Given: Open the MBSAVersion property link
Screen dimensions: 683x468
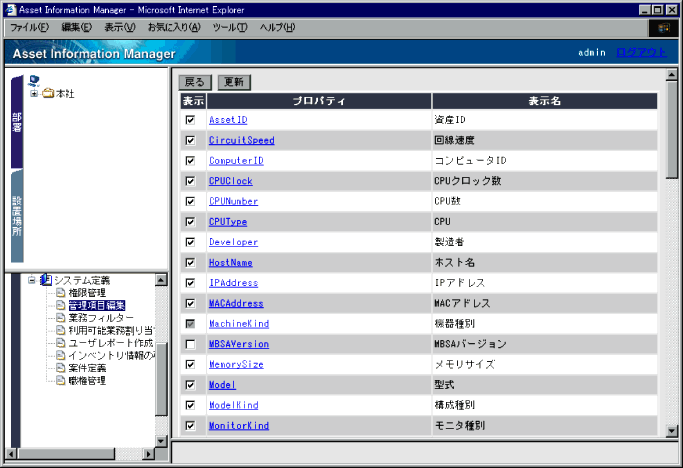Looking at the screenshot, I should pos(239,344).
